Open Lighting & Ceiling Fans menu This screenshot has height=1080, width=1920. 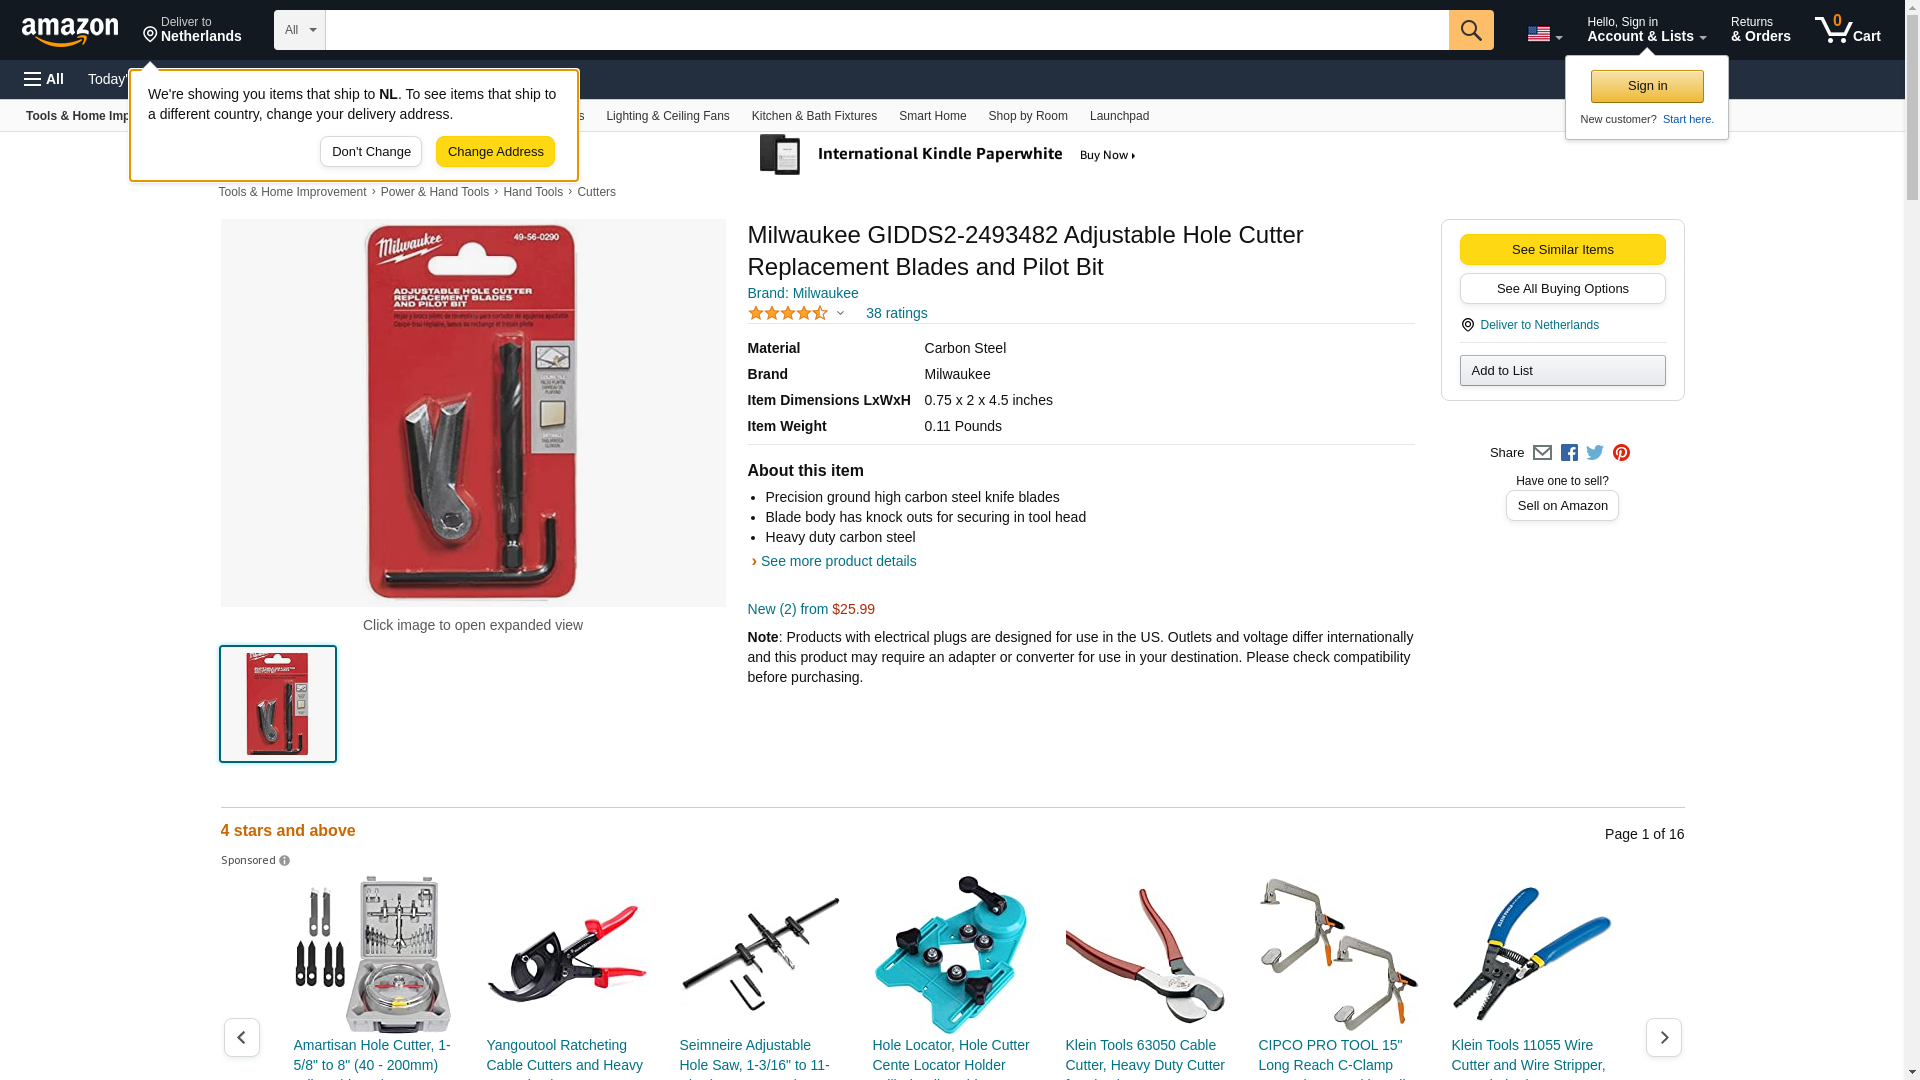coord(667,116)
